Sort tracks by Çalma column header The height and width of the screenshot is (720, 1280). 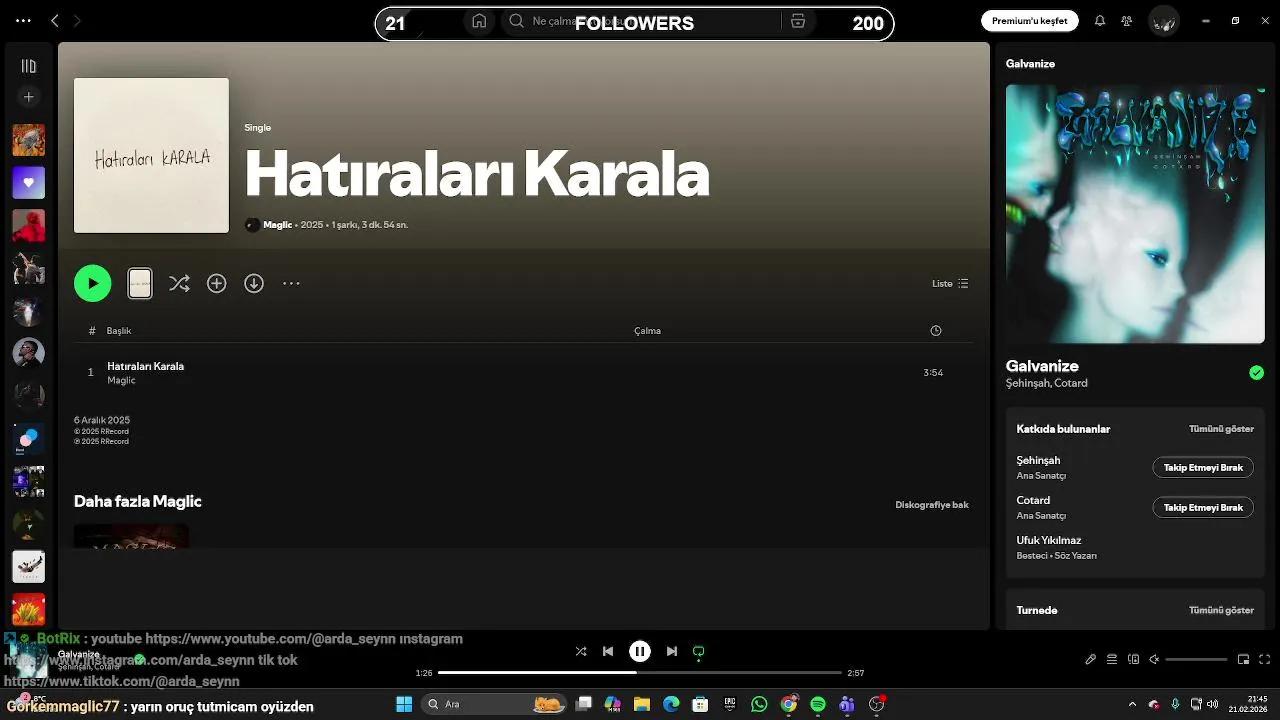pyautogui.click(x=647, y=331)
